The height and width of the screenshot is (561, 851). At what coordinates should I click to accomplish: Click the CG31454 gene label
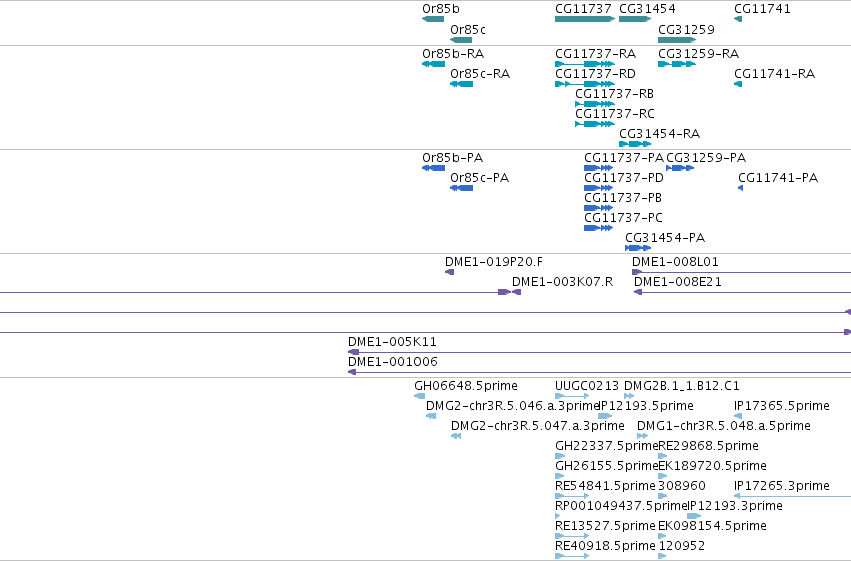point(647,9)
